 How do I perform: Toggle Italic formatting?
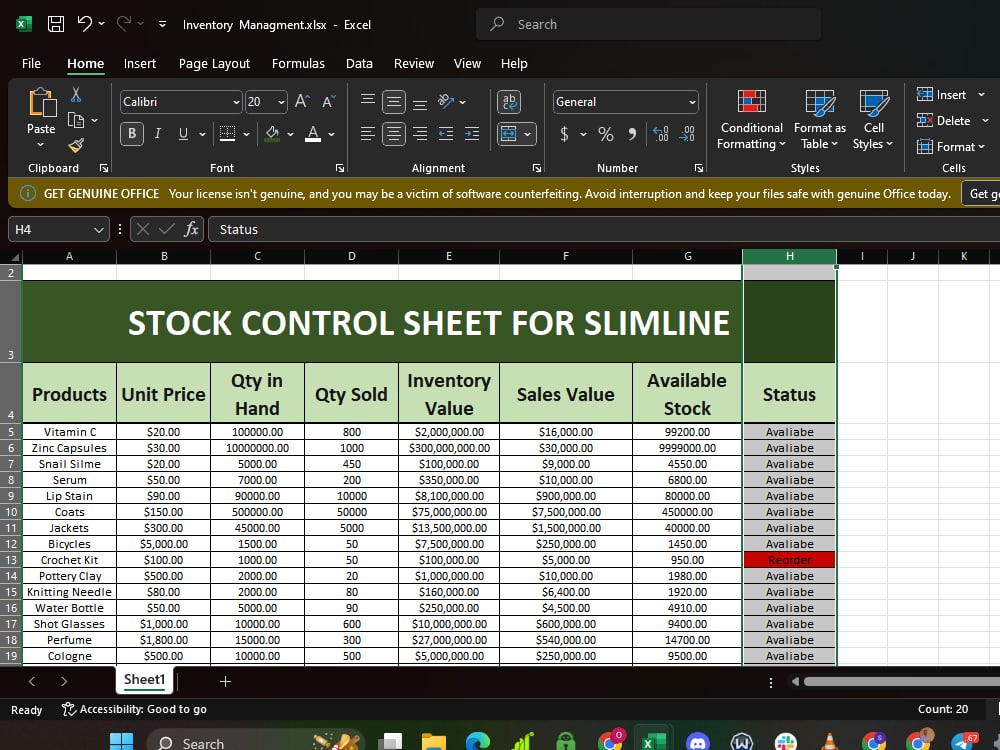coord(158,133)
